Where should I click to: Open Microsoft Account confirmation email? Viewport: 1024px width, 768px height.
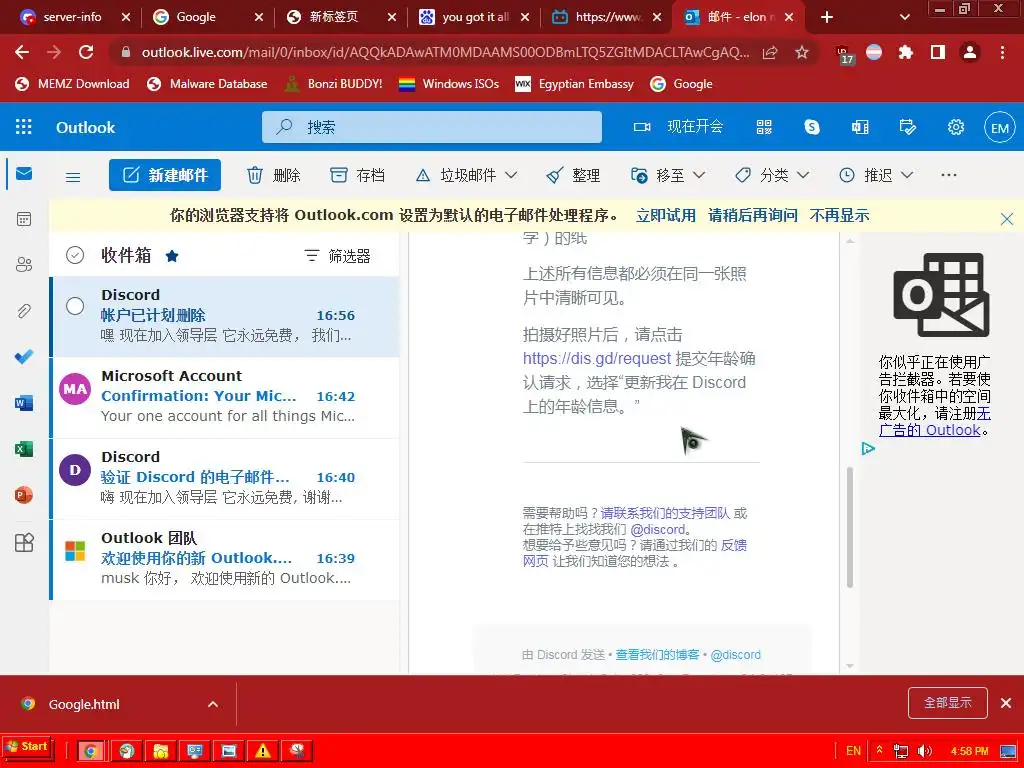coord(225,397)
